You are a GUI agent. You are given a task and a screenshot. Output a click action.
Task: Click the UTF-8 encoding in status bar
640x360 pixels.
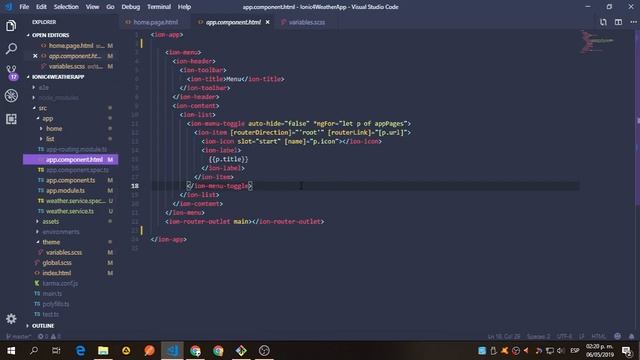tap(564, 336)
